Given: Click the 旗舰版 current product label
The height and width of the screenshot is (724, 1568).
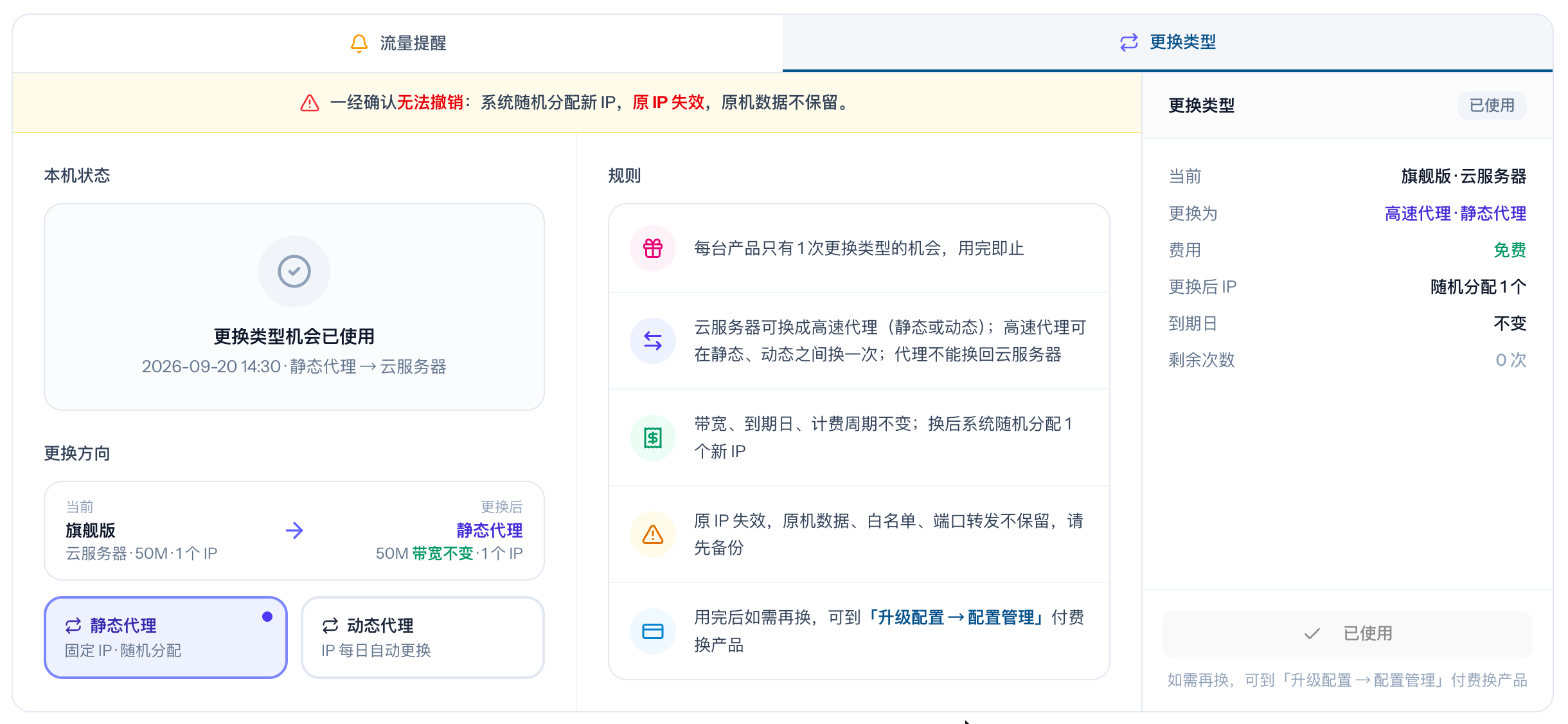Looking at the screenshot, I should click(91, 531).
